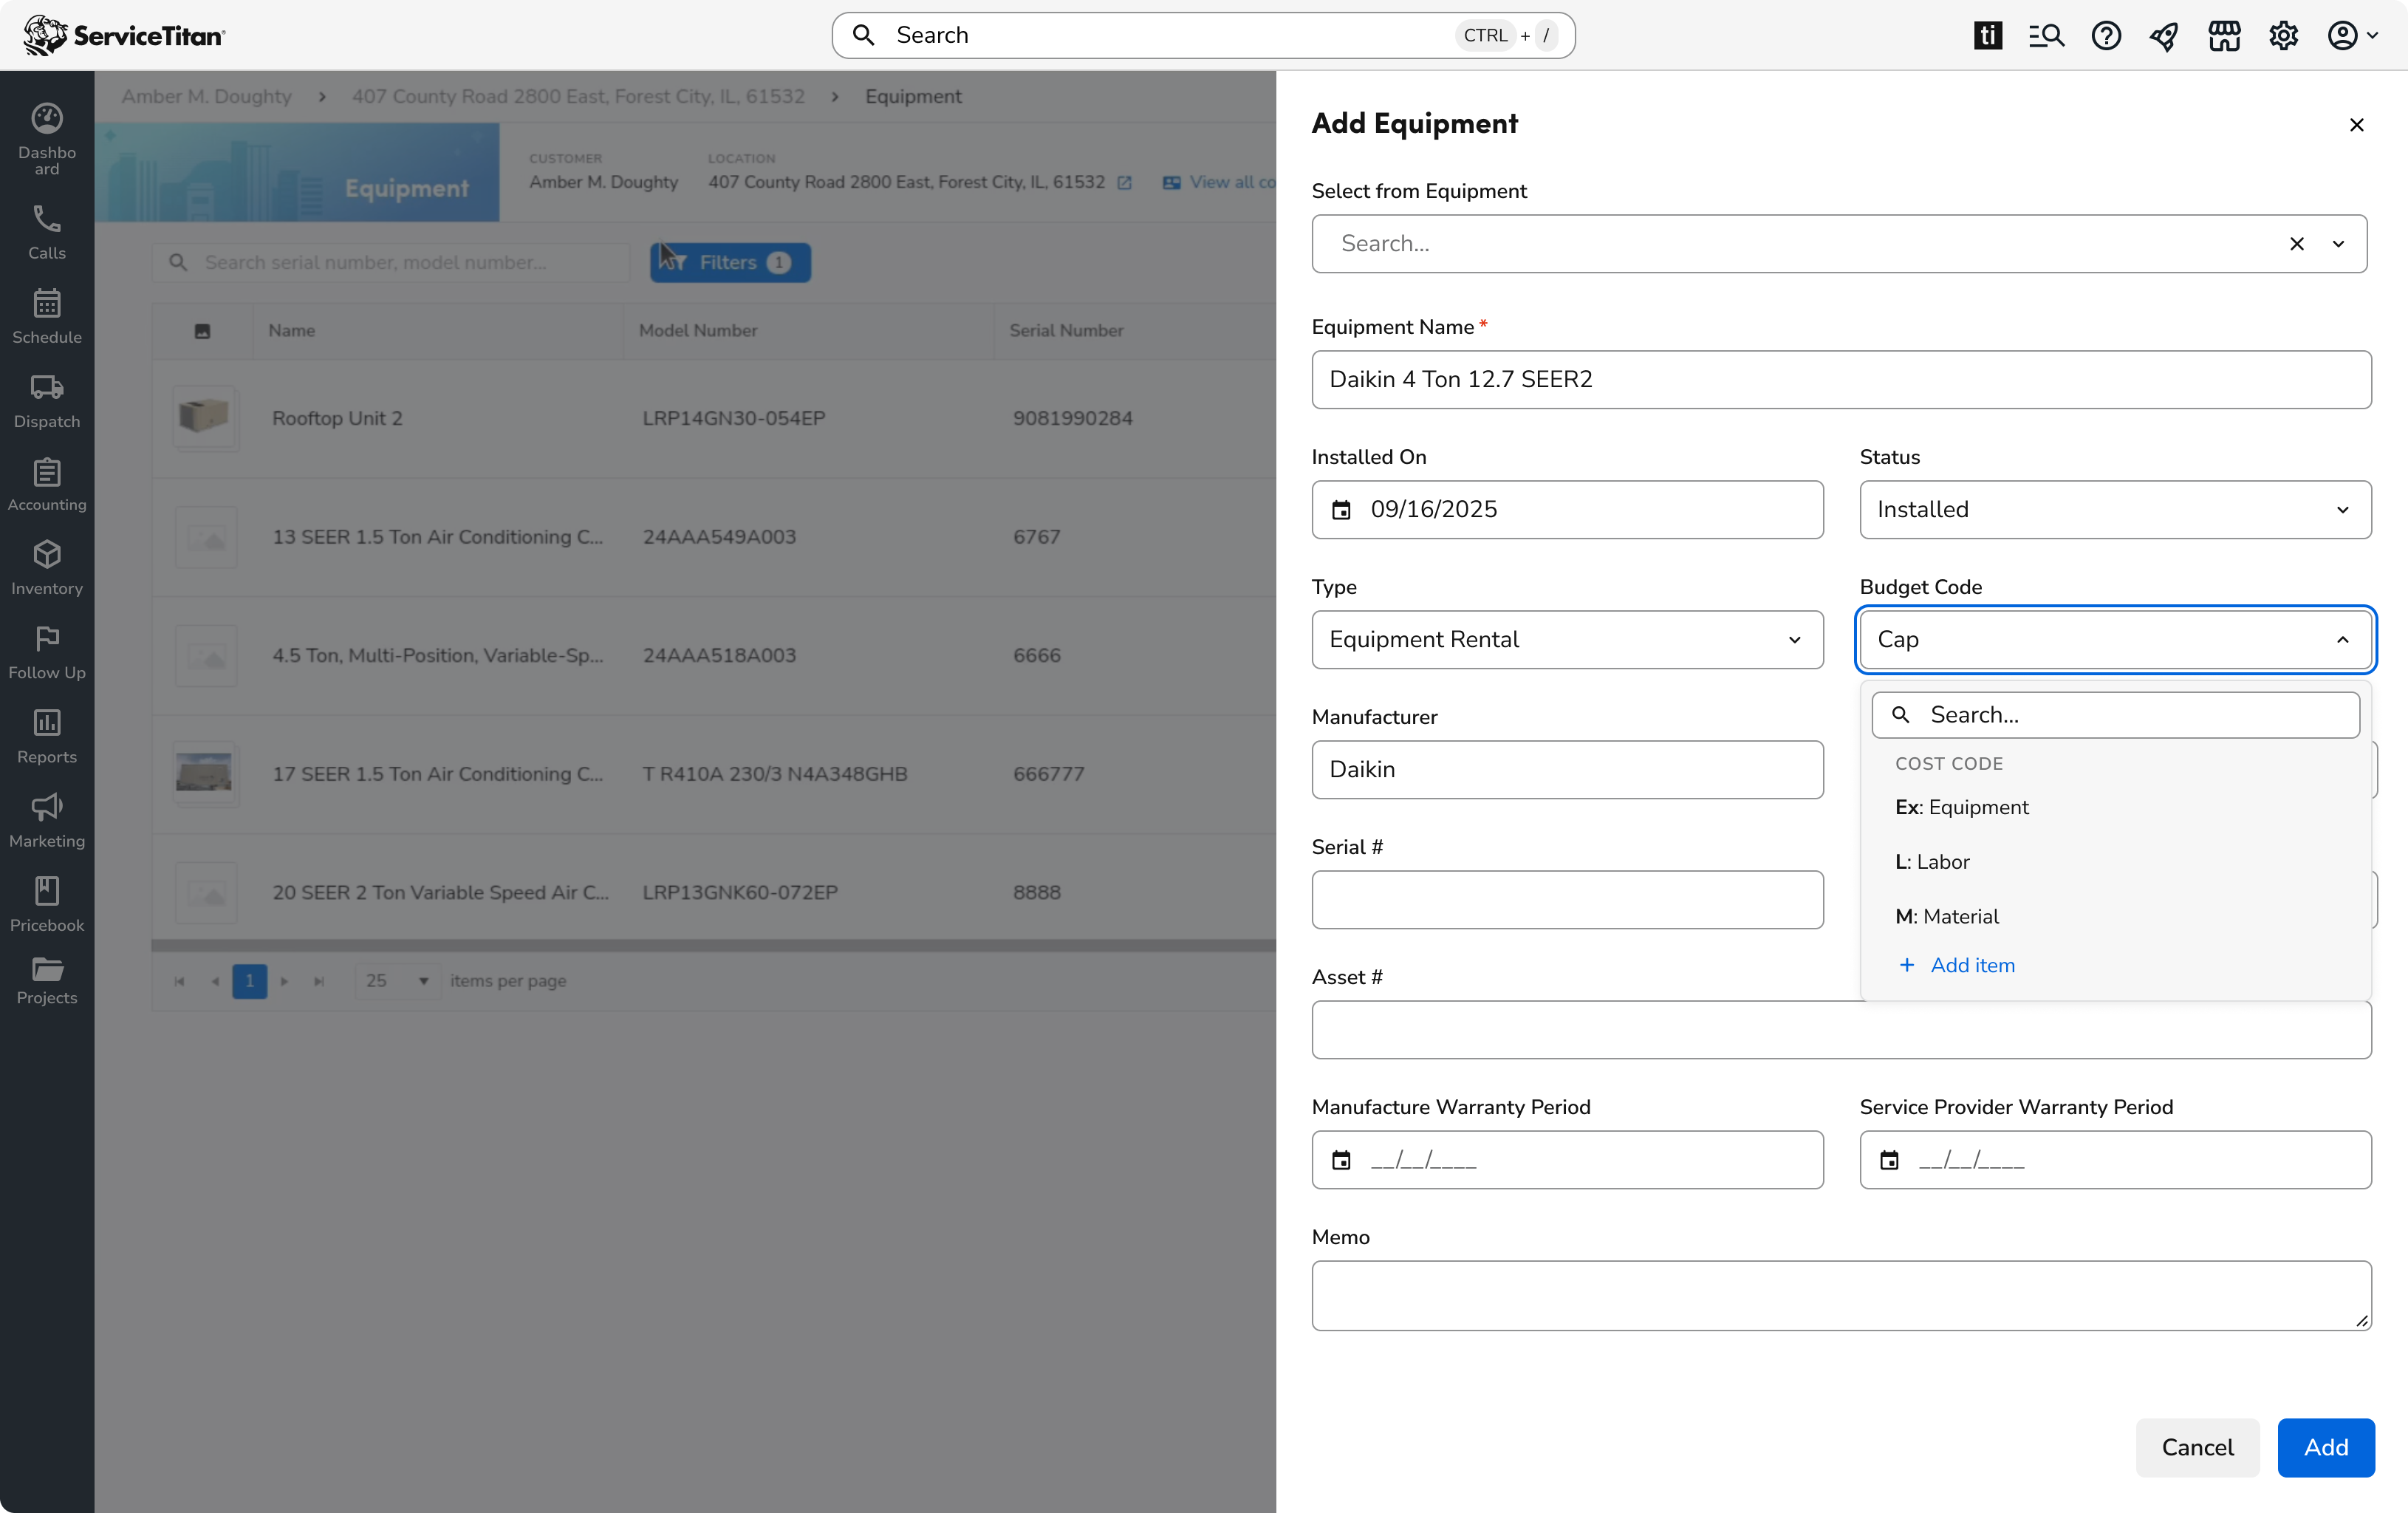Click model number LRP13GNK60-072EP
This screenshot has height=1513, width=2408.
click(740, 893)
